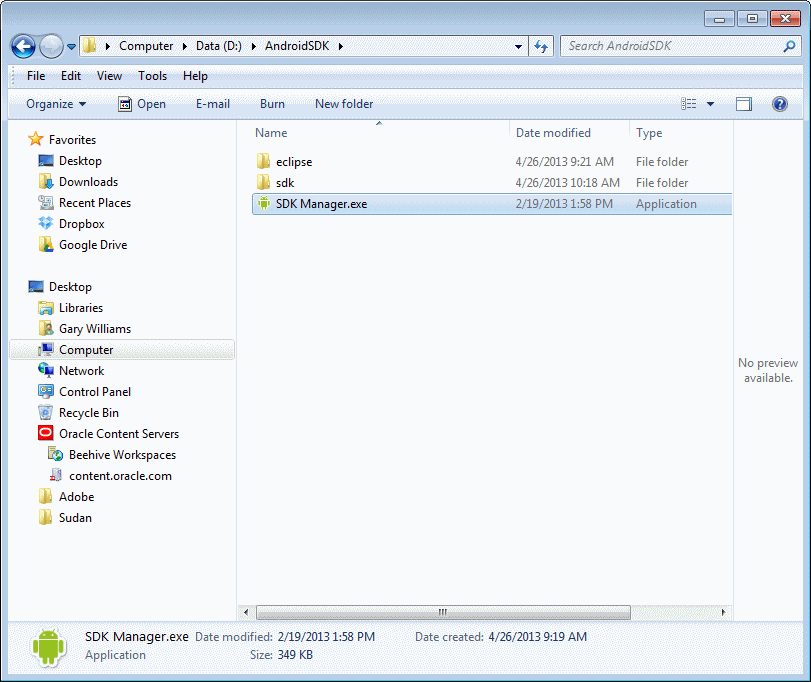The height and width of the screenshot is (682, 811).
Task: Click the change view icon
Action: coord(688,104)
